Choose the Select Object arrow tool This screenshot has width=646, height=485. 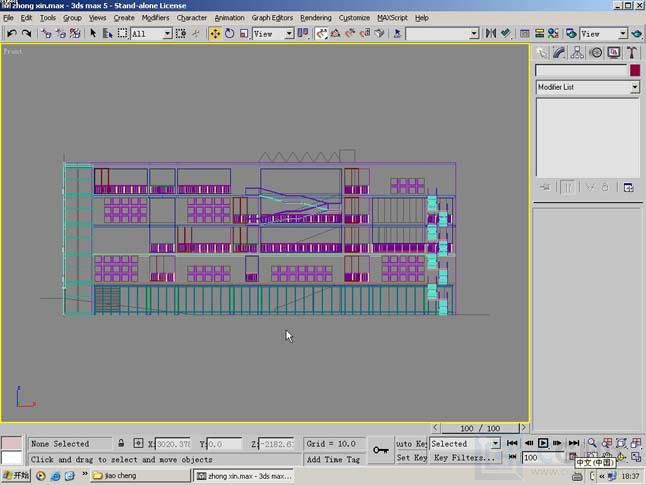pyautogui.click(x=93, y=33)
